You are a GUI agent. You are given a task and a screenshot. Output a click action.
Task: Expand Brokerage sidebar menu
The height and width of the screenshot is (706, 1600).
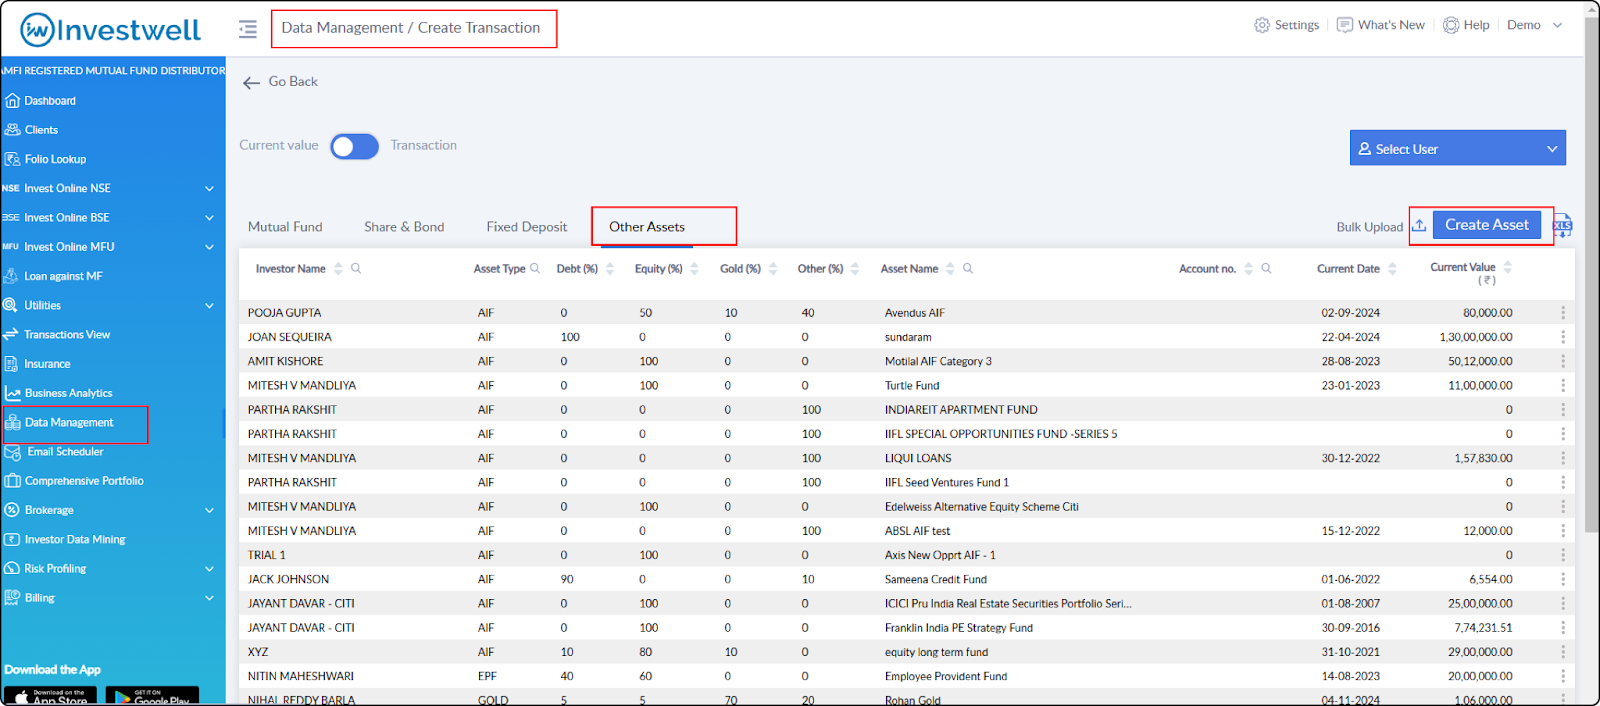(209, 510)
